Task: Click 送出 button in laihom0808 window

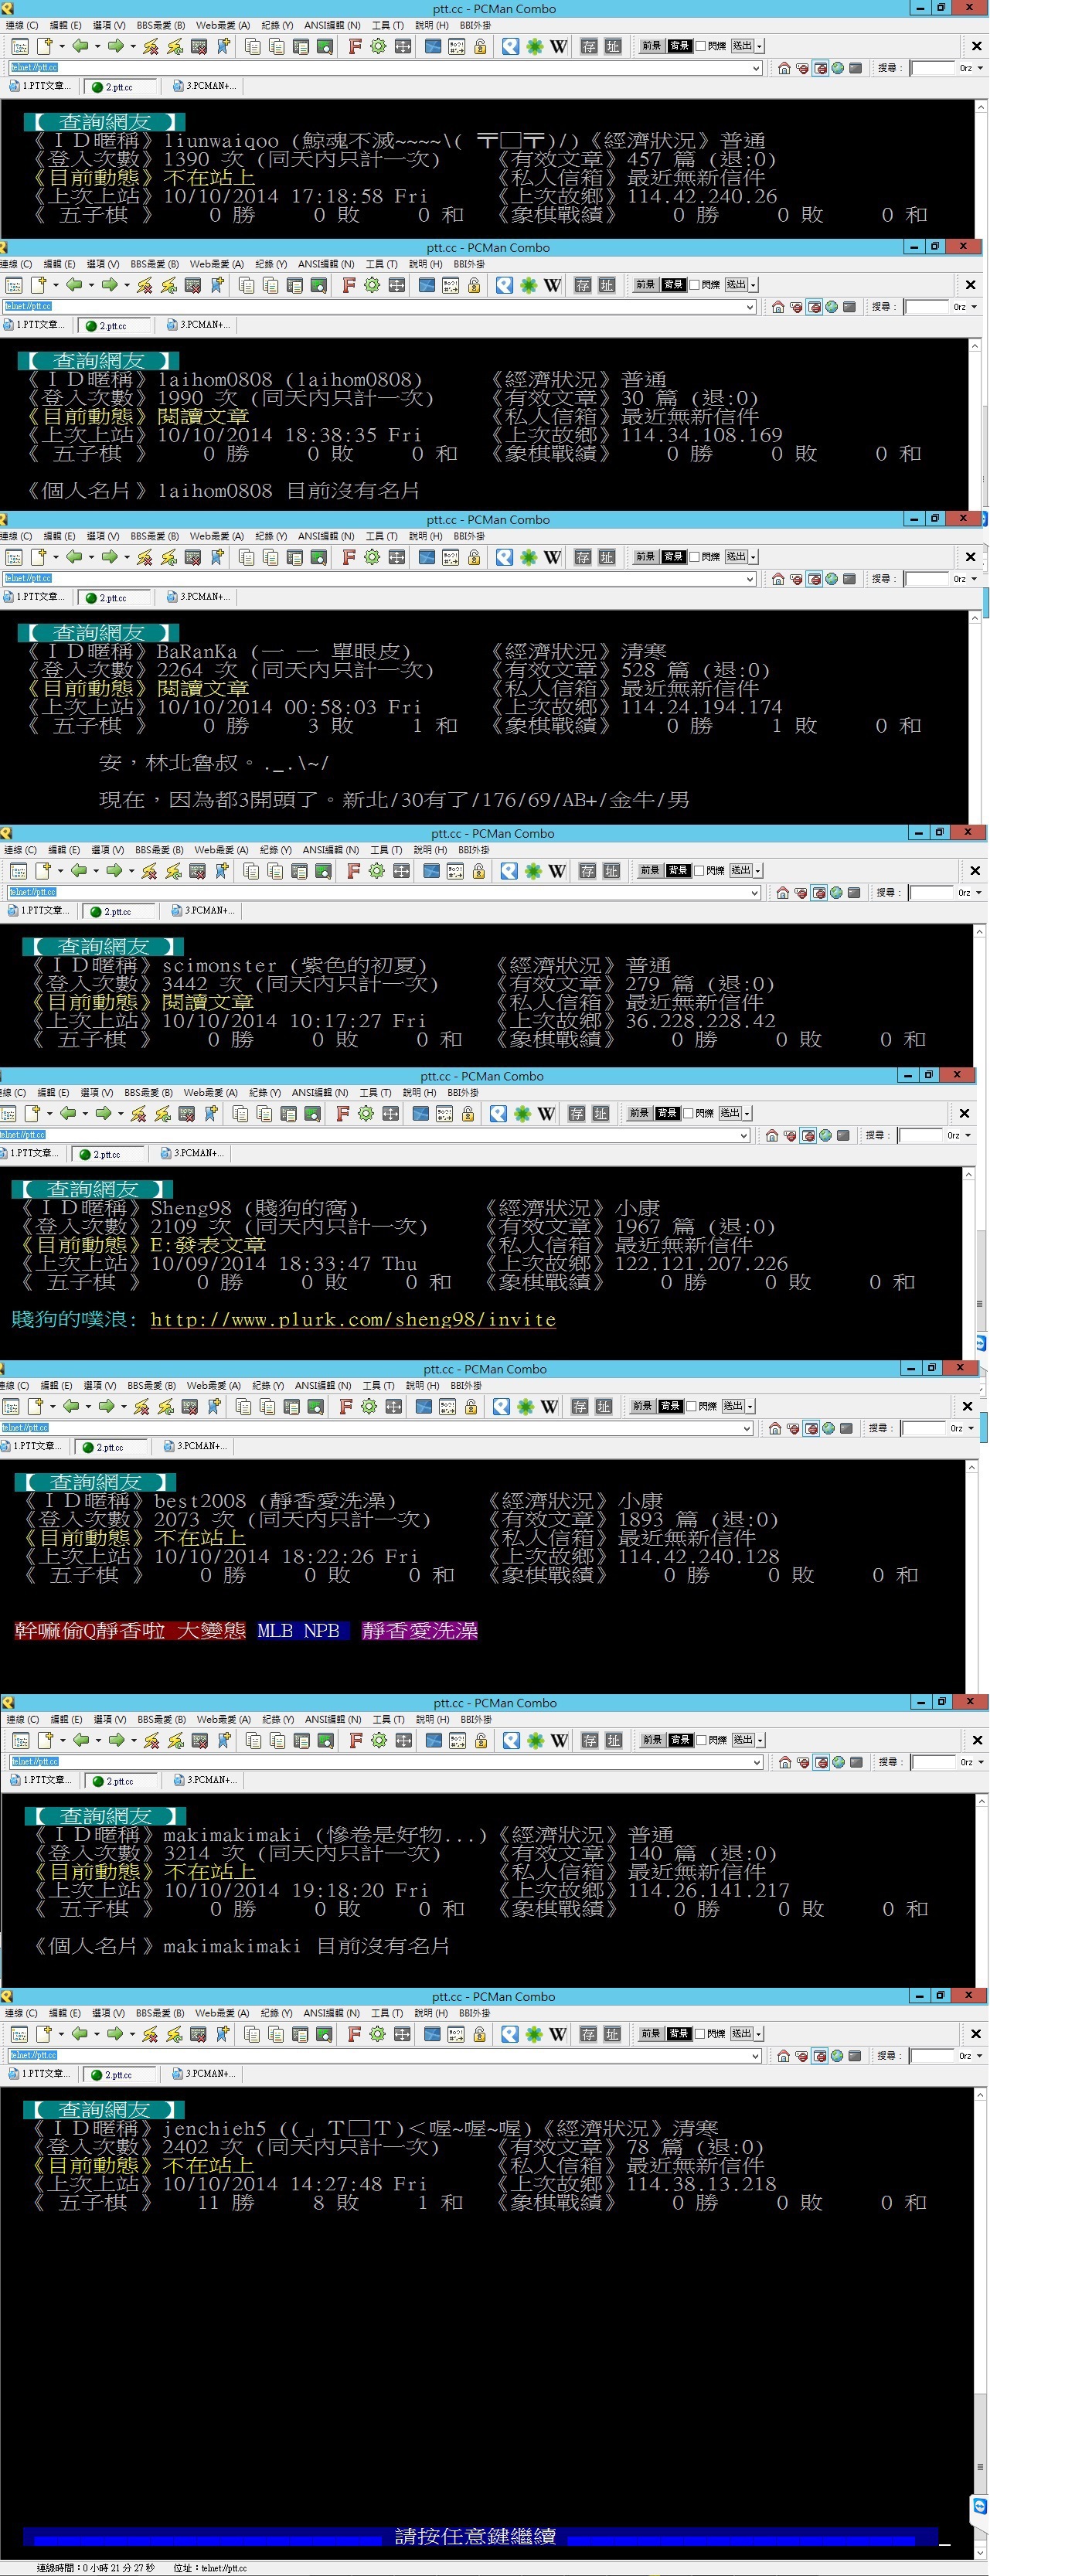Action: coord(735,285)
